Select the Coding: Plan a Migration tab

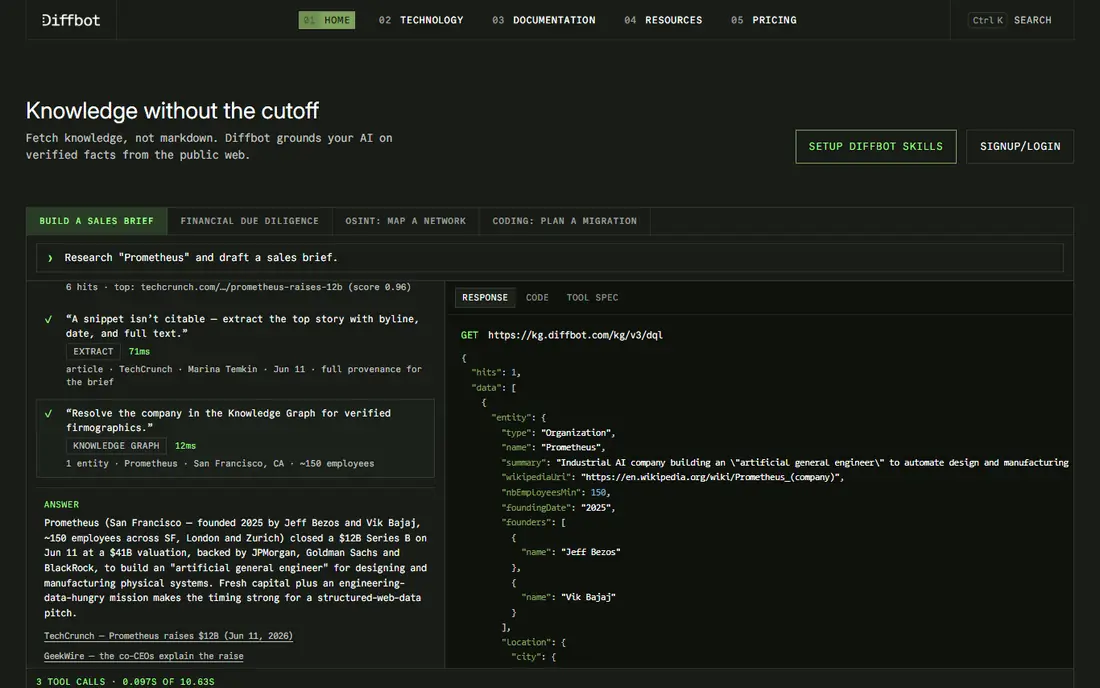565,221
